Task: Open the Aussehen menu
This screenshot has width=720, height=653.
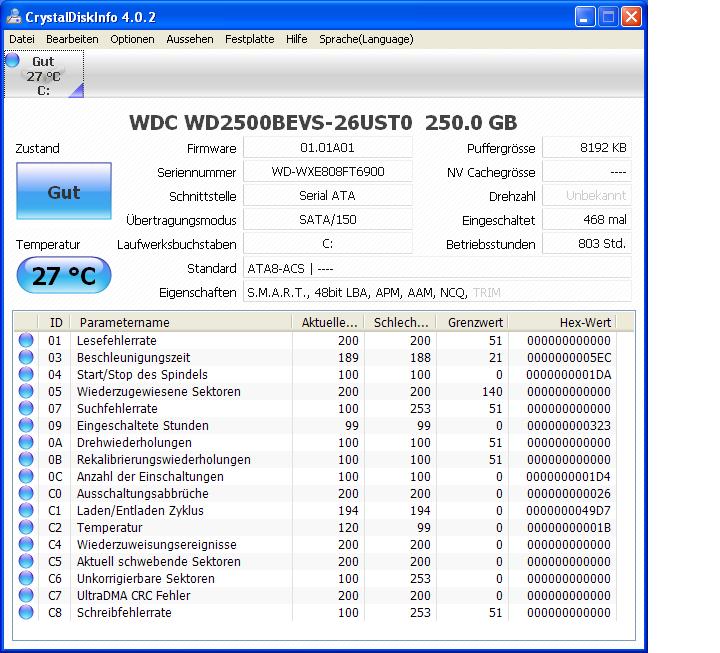Action: point(190,39)
